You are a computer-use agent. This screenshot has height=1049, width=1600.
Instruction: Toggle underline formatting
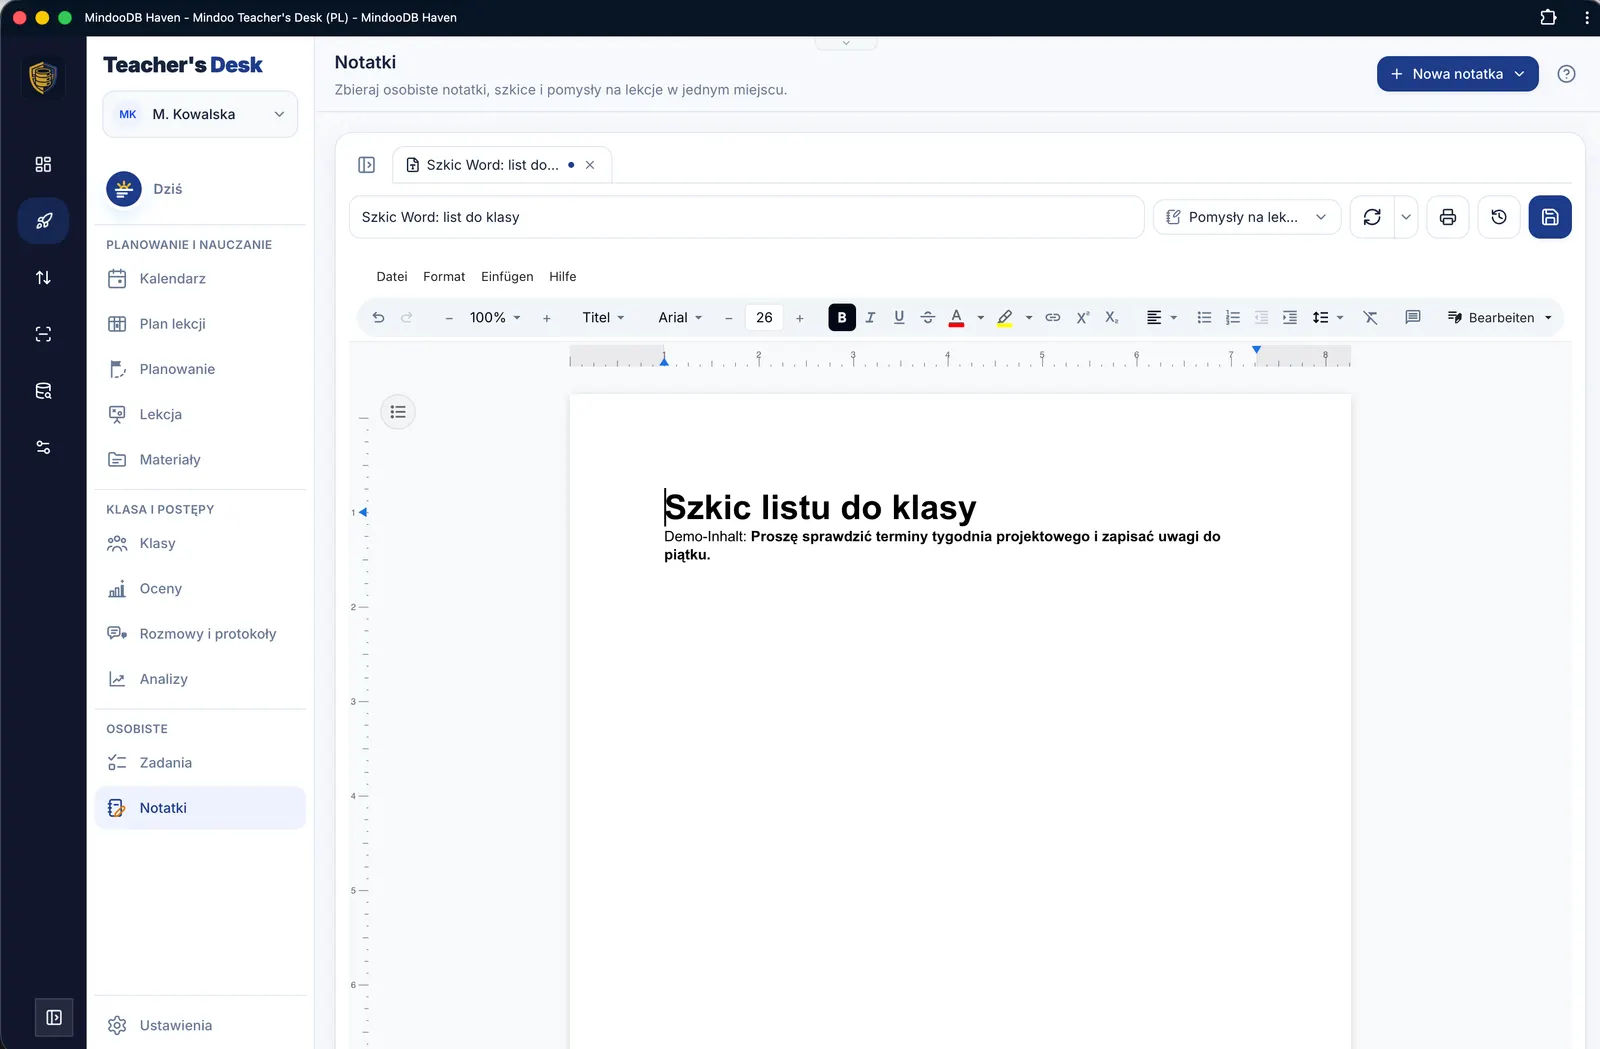click(899, 318)
